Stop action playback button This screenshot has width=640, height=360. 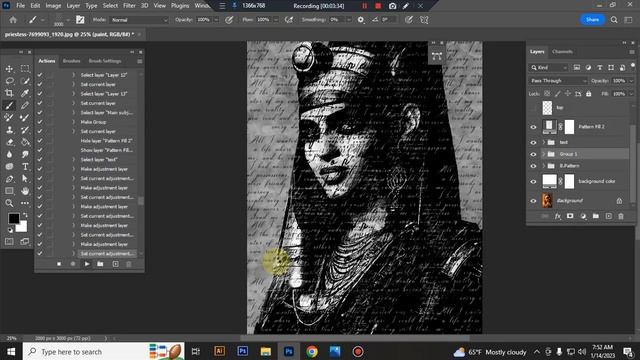(x=59, y=264)
